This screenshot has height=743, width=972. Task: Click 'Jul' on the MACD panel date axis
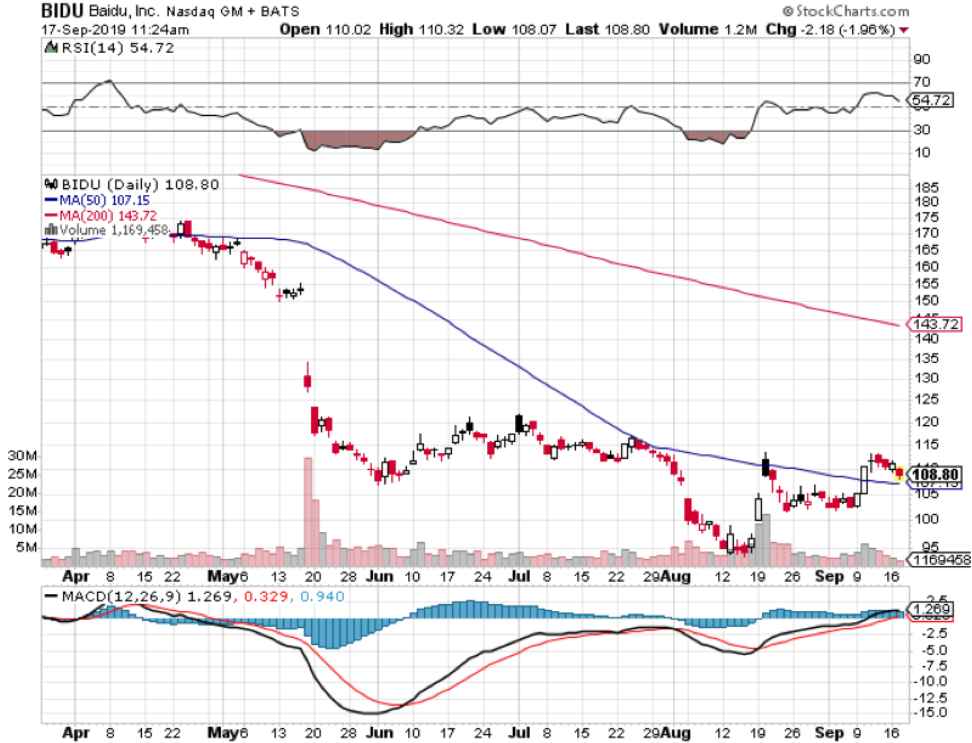(519, 732)
